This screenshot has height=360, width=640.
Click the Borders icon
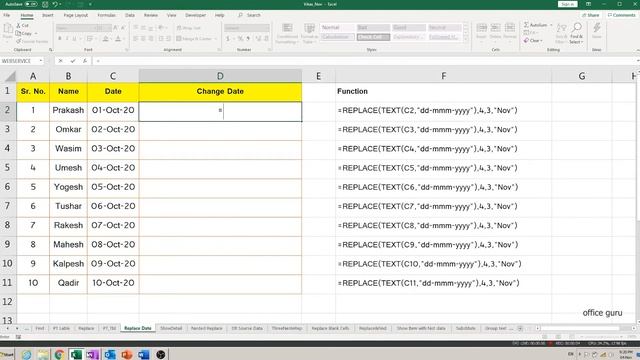tap(89, 39)
